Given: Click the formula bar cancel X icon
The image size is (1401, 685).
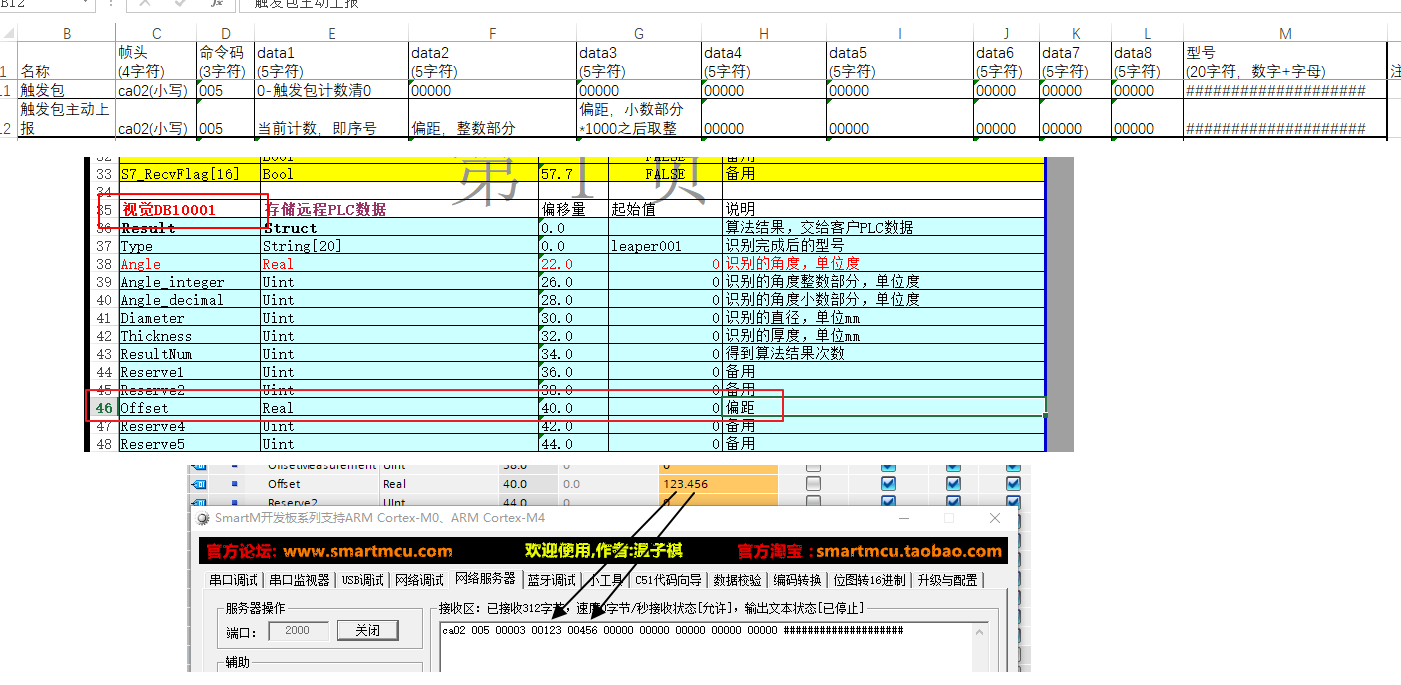Looking at the screenshot, I should [x=145, y=4].
